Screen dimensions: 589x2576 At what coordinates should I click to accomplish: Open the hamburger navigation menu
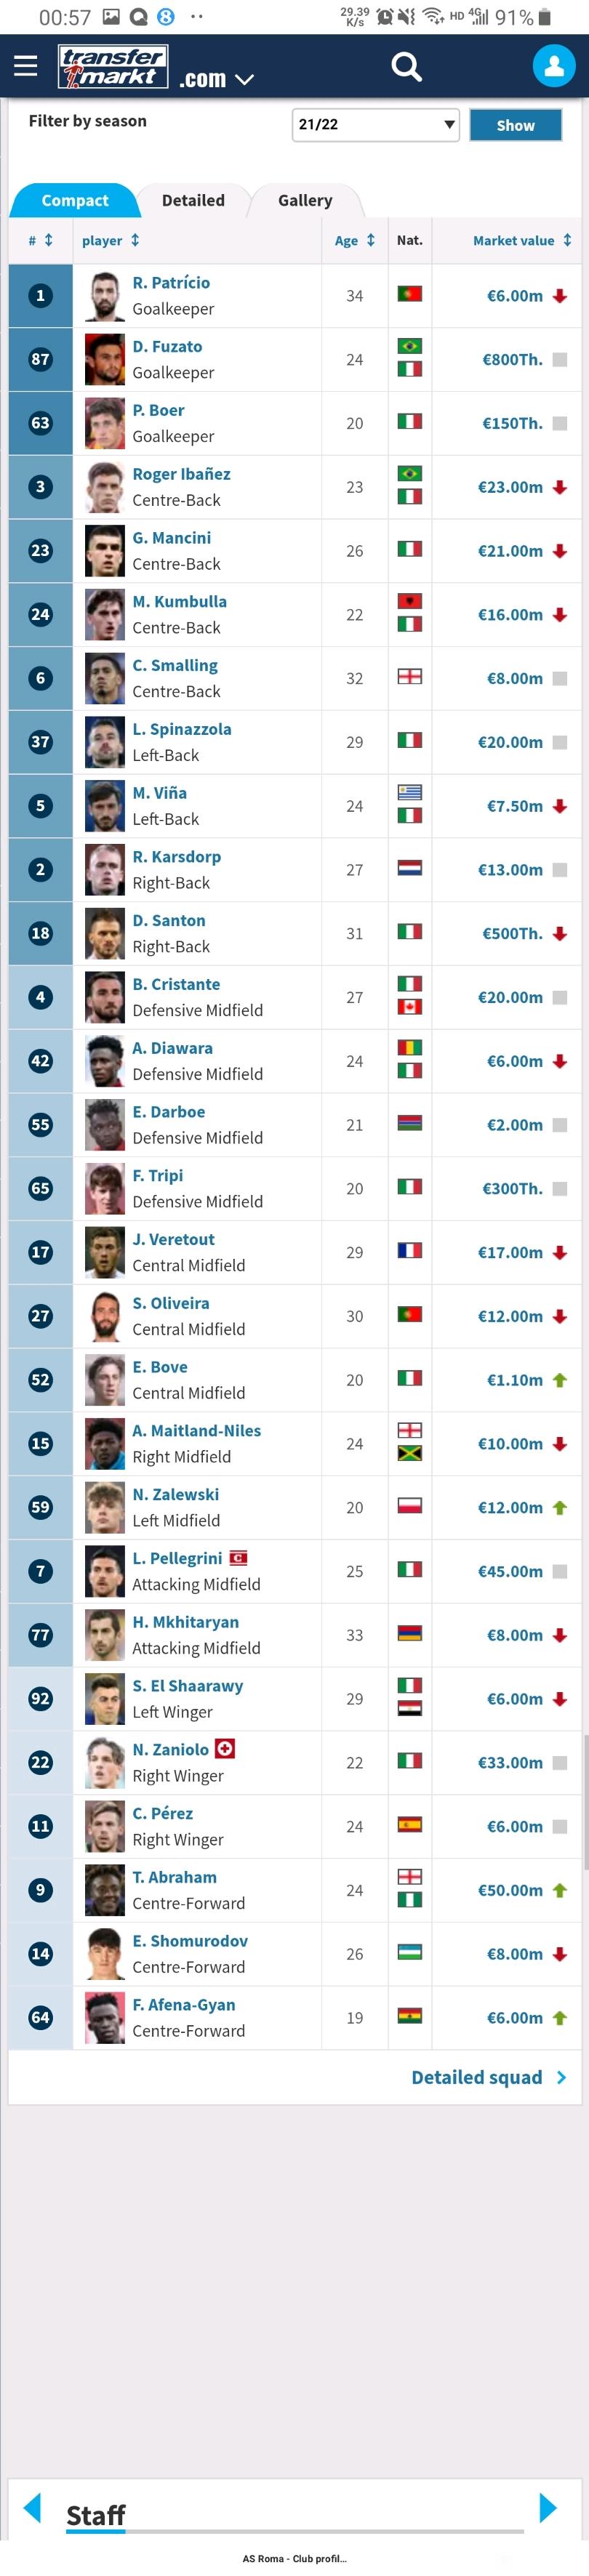(25, 66)
